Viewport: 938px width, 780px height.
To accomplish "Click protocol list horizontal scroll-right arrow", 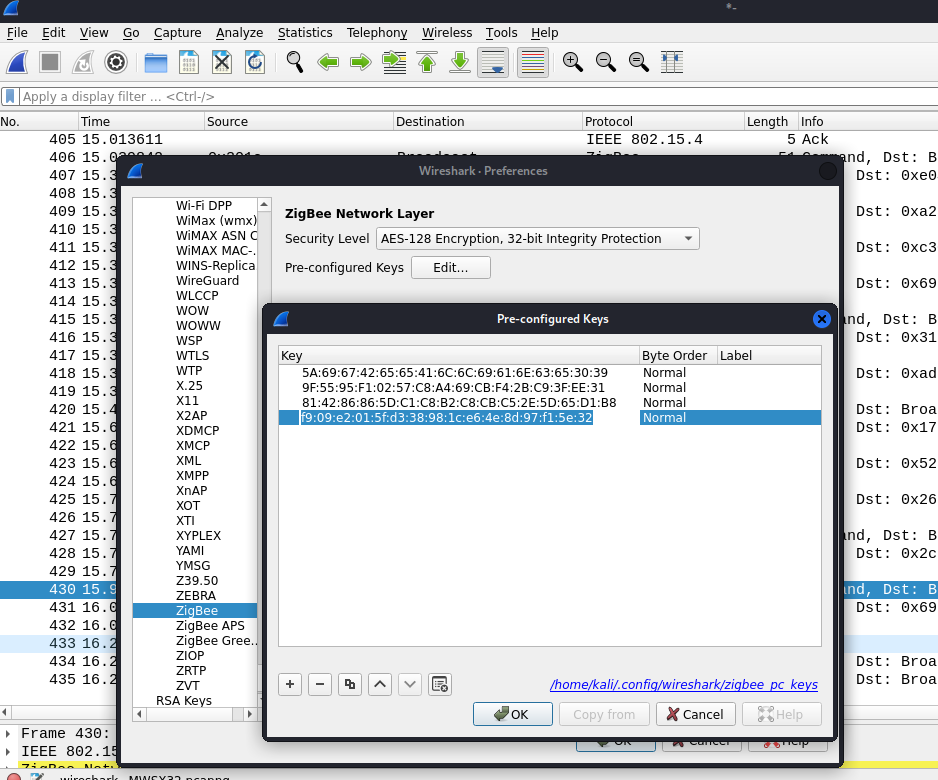I will pyautogui.click(x=250, y=714).
